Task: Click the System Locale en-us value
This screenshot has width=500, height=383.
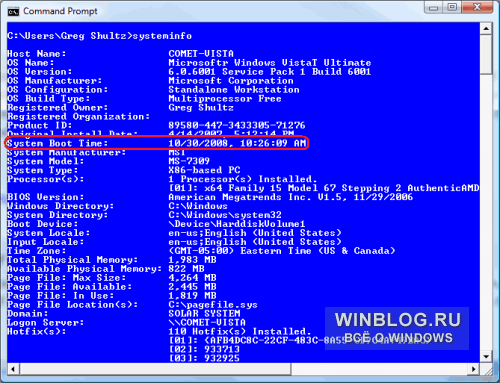Action: [x=255, y=233]
